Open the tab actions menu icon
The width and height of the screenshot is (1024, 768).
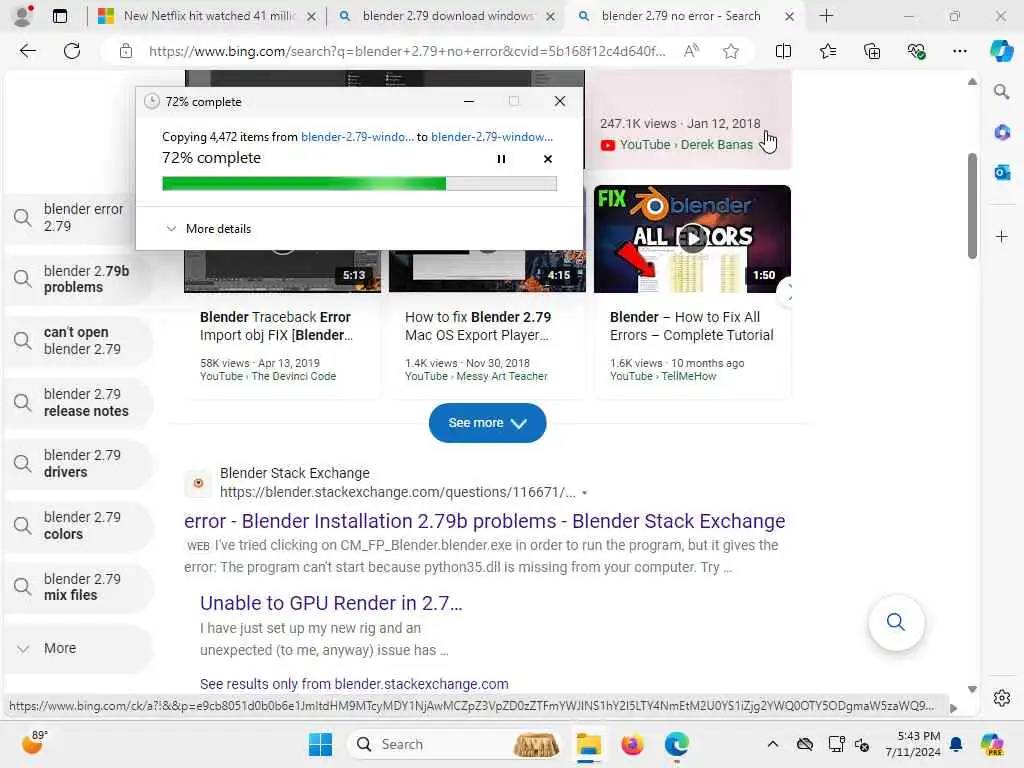point(60,16)
